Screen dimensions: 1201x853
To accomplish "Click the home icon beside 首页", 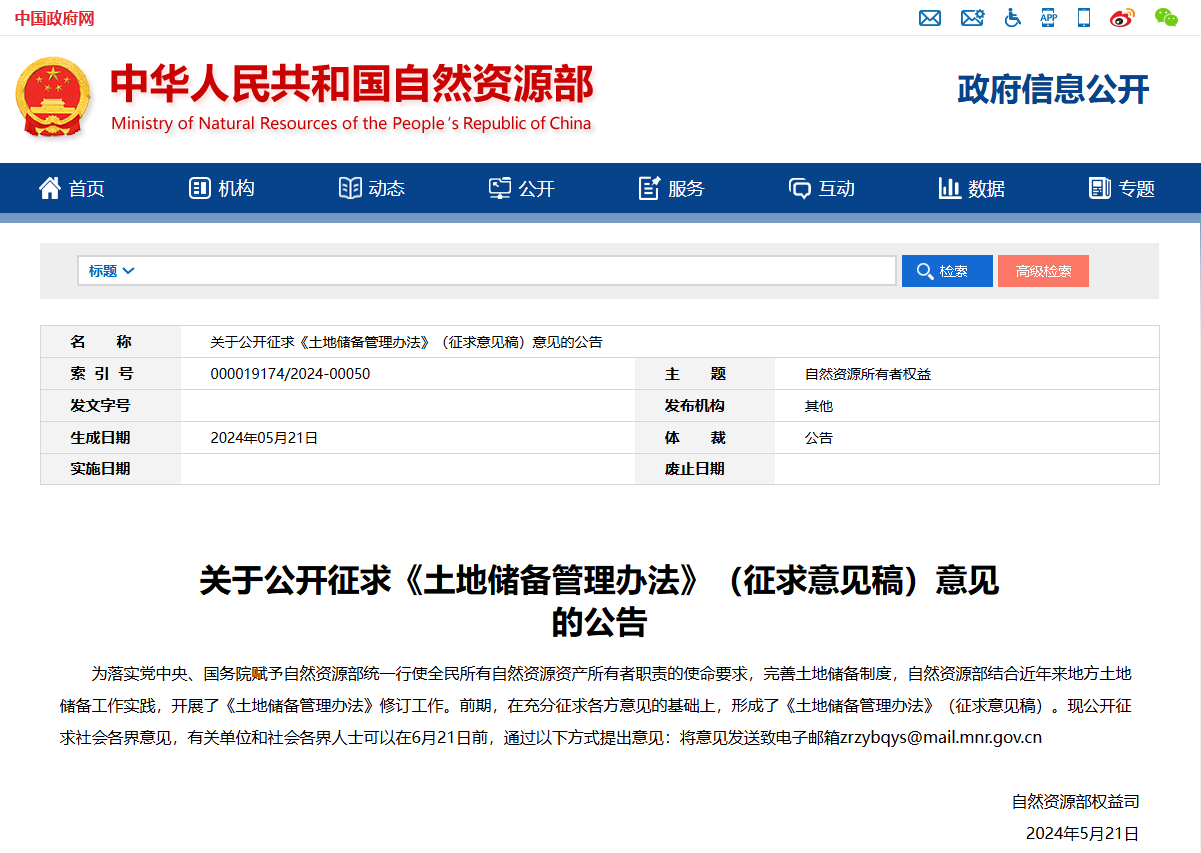I will pos(48,188).
